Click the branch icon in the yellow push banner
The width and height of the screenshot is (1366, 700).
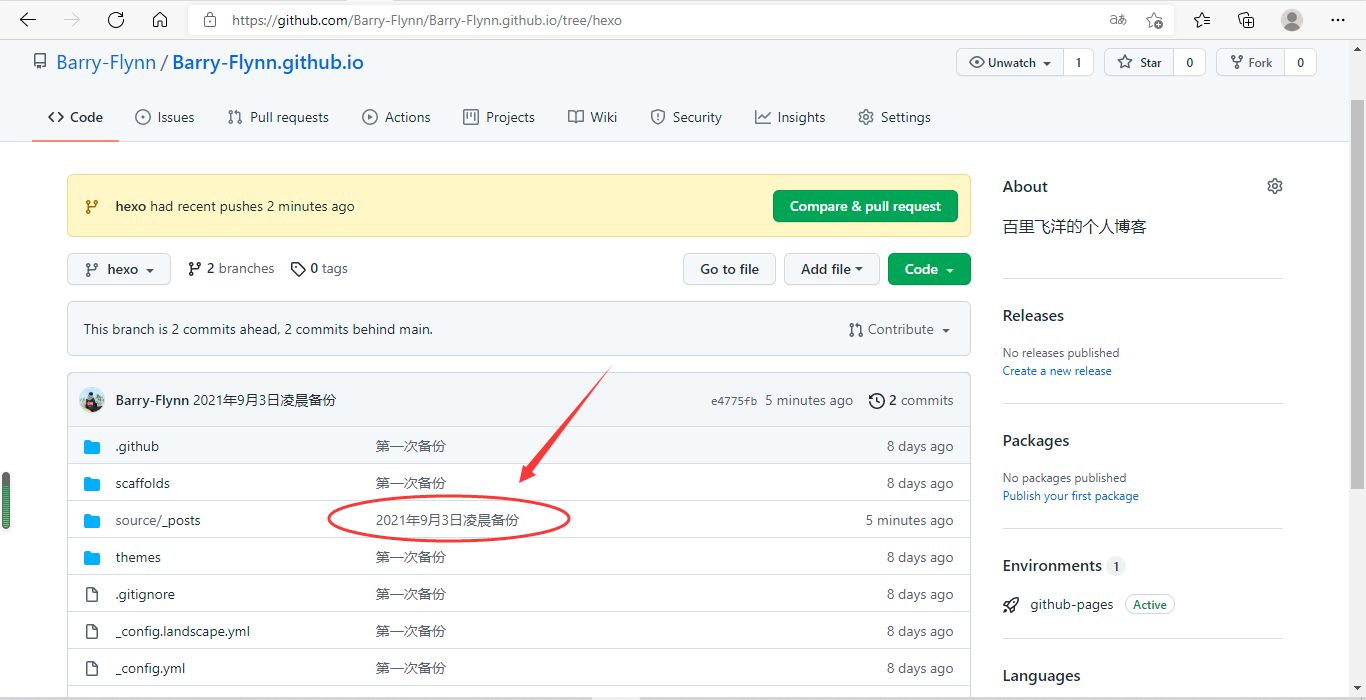coord(92,207)
